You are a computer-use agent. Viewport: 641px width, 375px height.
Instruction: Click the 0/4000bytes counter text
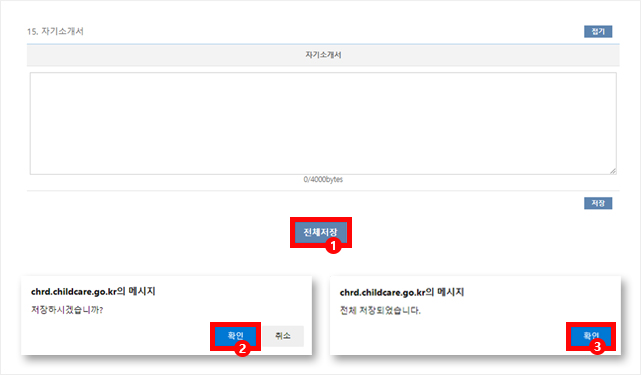pos(323,180)
